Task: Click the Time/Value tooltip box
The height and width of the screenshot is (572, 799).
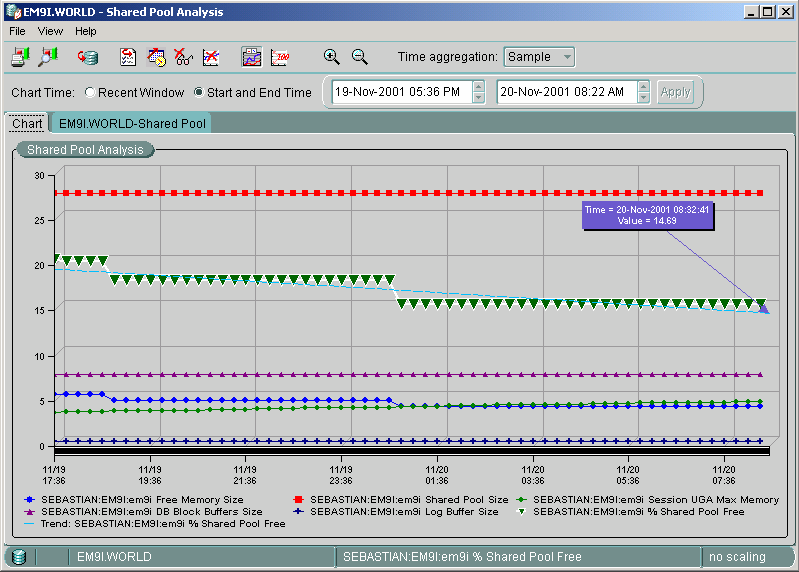Action: click(647, 215)
